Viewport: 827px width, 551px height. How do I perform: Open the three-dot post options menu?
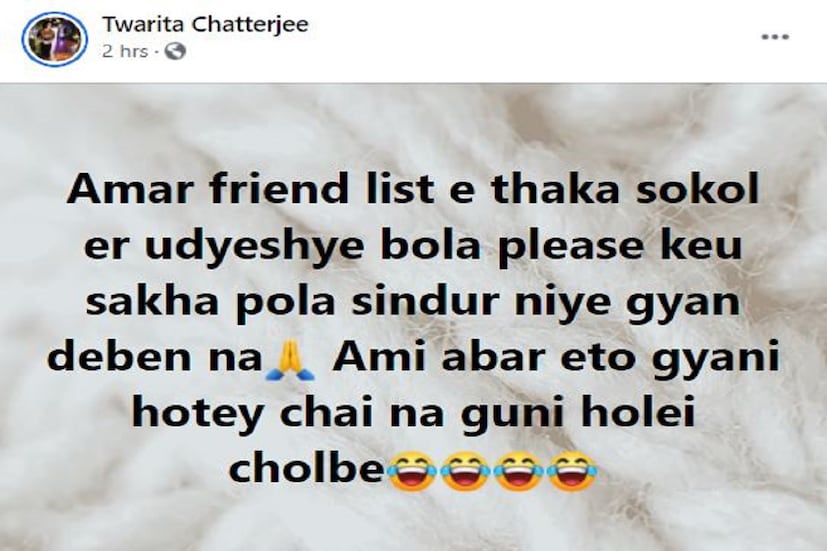coord(775,37)
